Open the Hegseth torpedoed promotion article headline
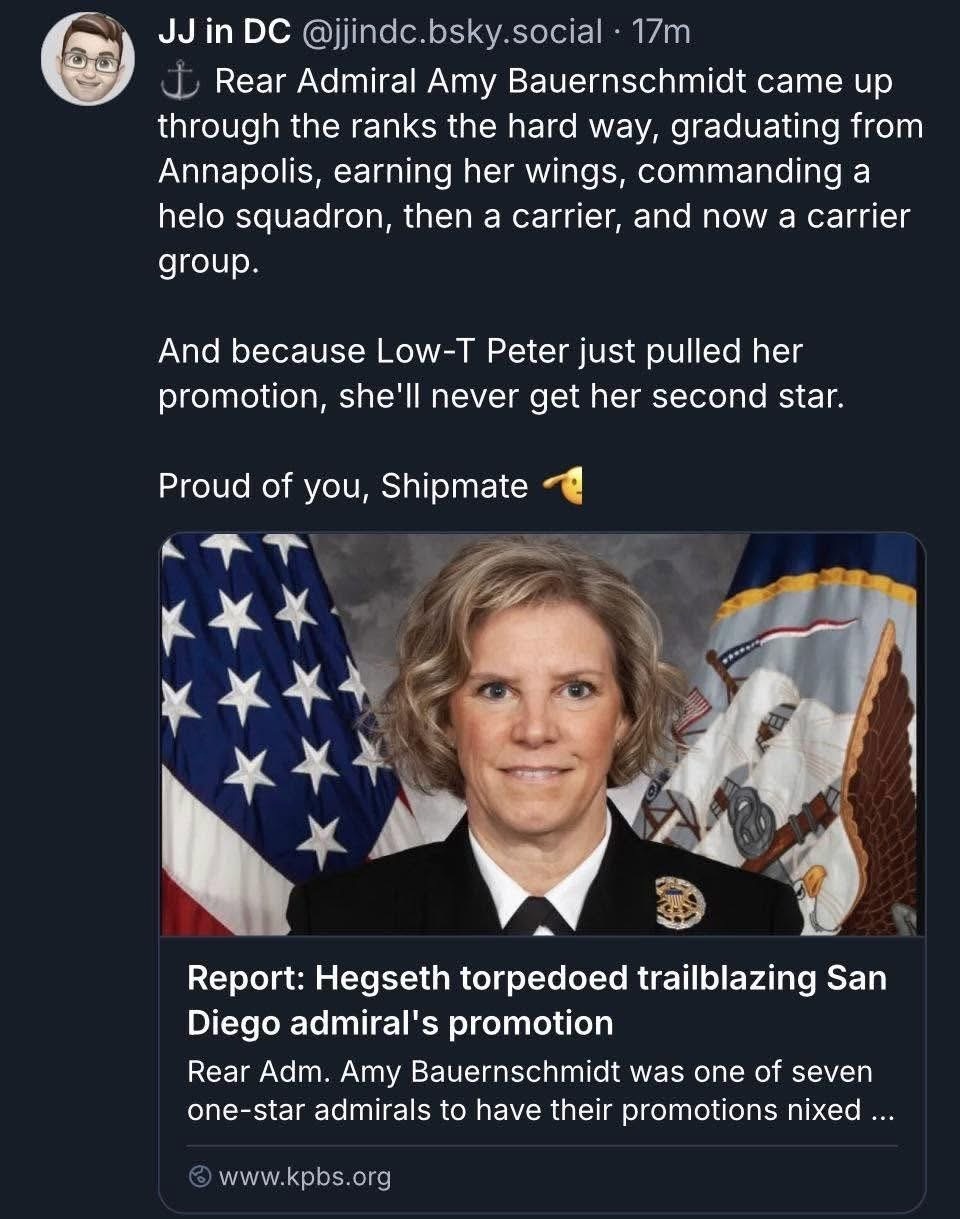 pos(537,1000)
